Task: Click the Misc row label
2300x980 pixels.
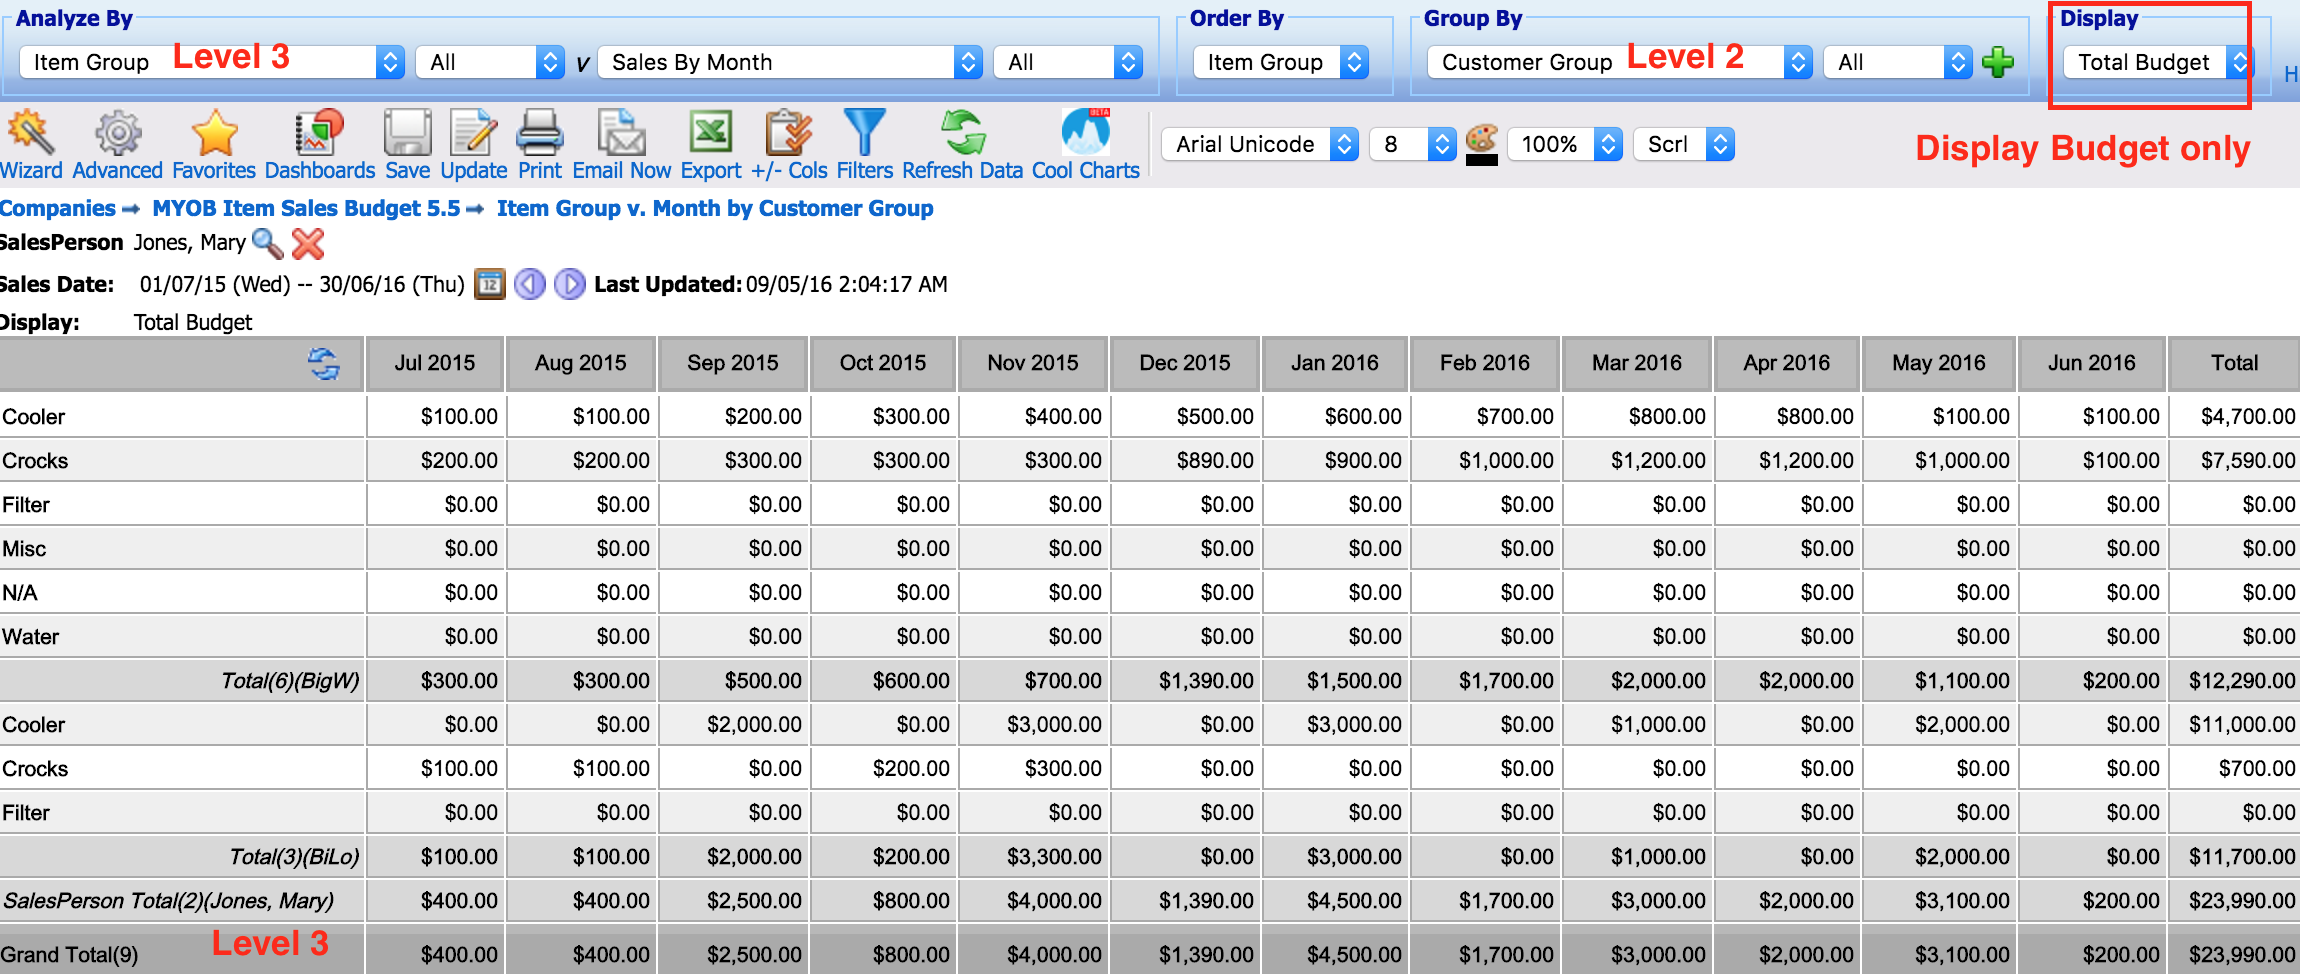Action: (24, 549)
